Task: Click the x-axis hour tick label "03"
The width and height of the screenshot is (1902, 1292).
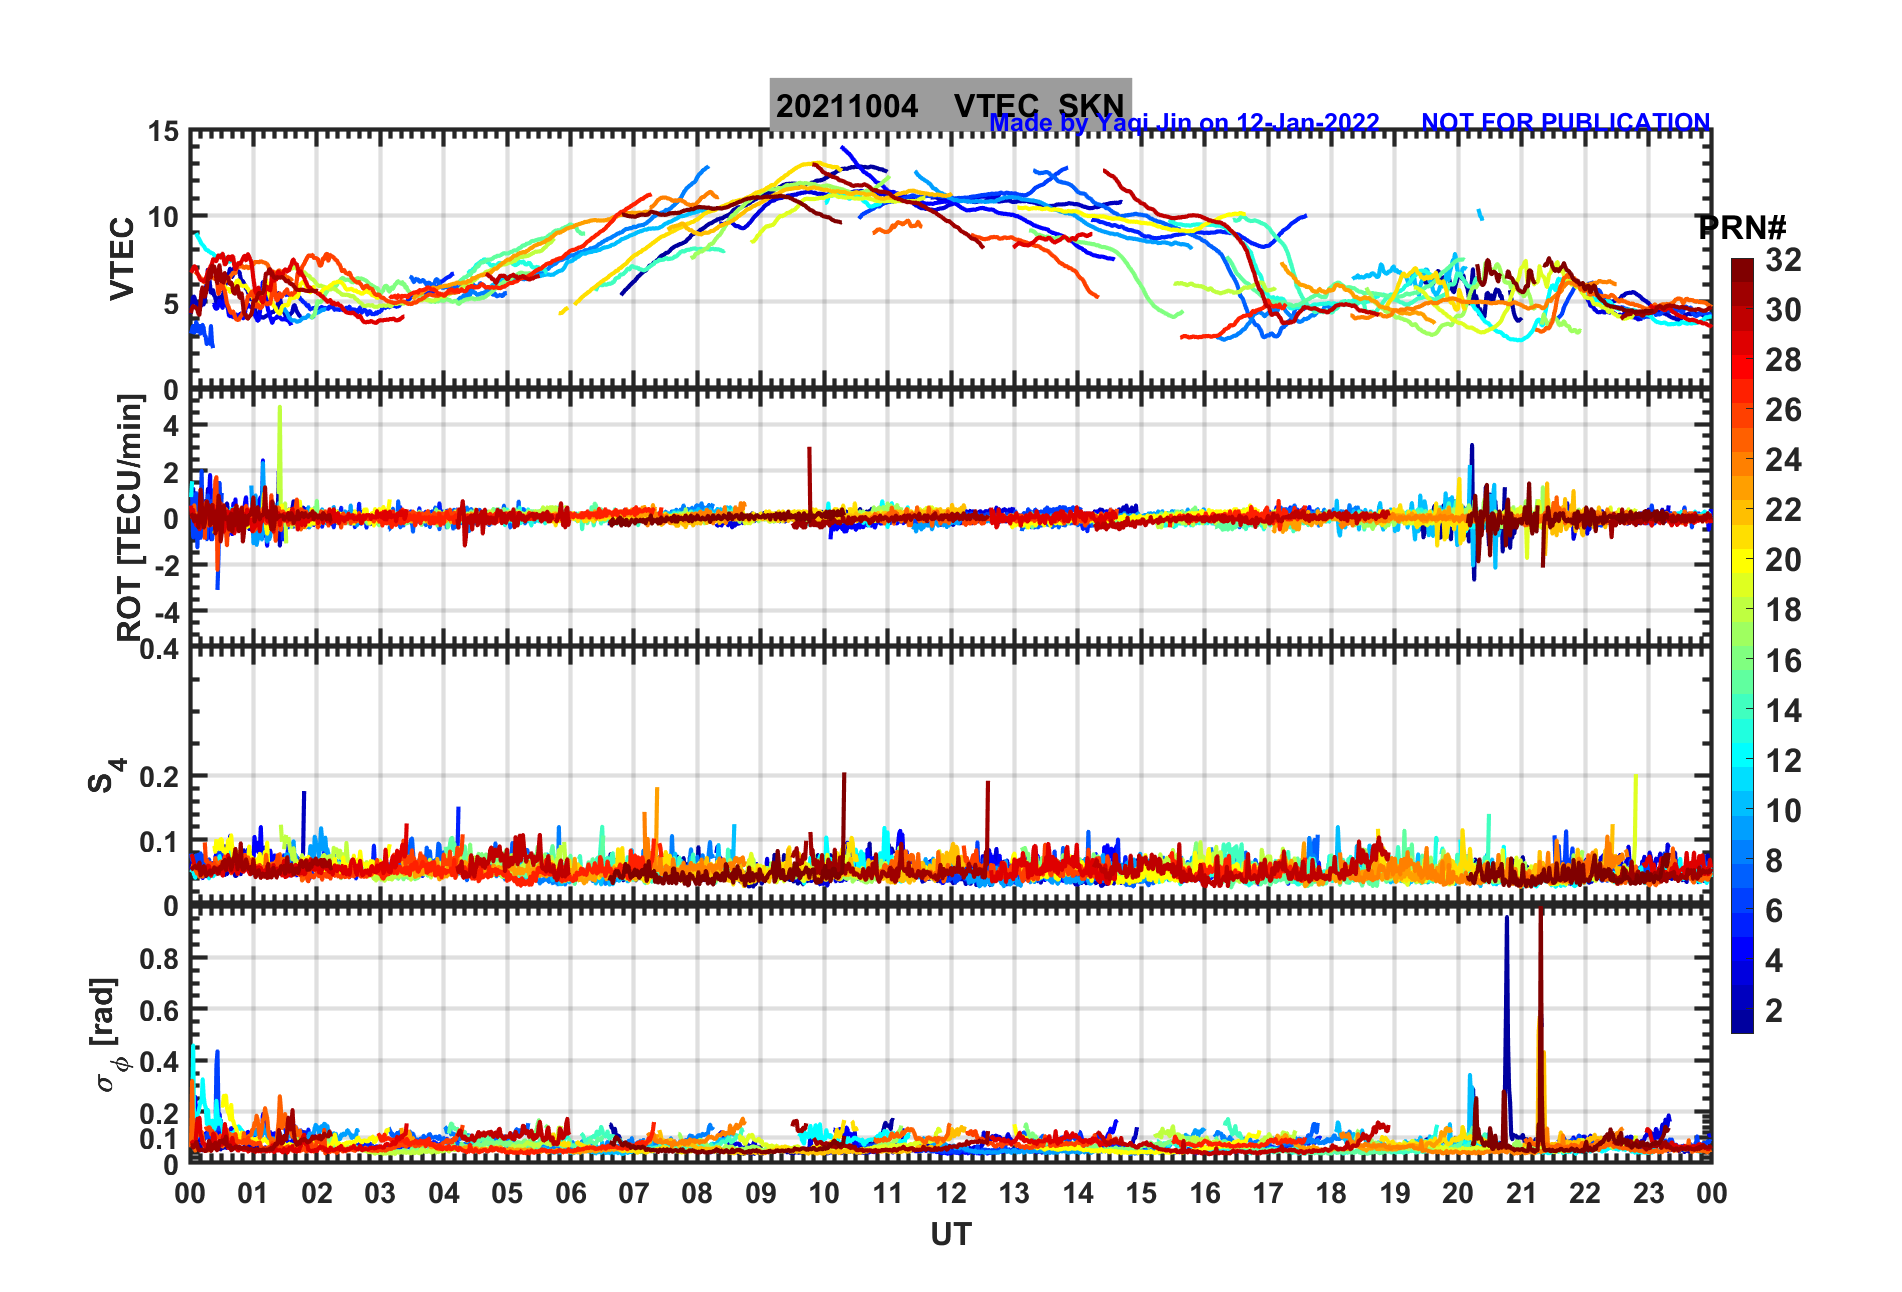Action: point(380,1193)
